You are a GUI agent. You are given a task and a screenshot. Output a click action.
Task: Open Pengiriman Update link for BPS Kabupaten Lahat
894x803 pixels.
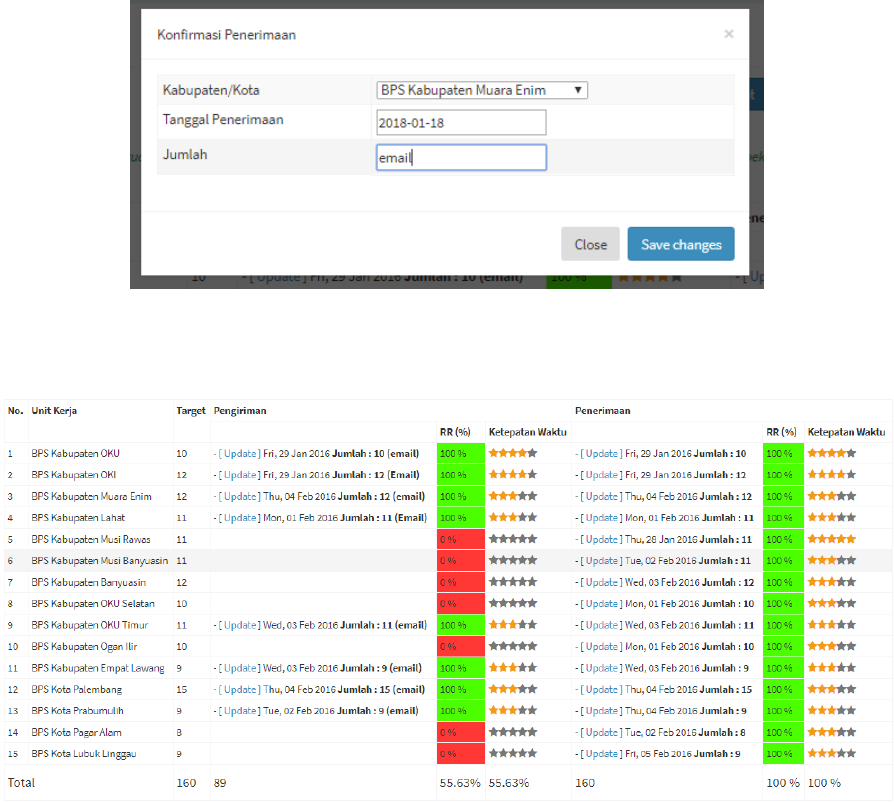(x=240, y=518)
